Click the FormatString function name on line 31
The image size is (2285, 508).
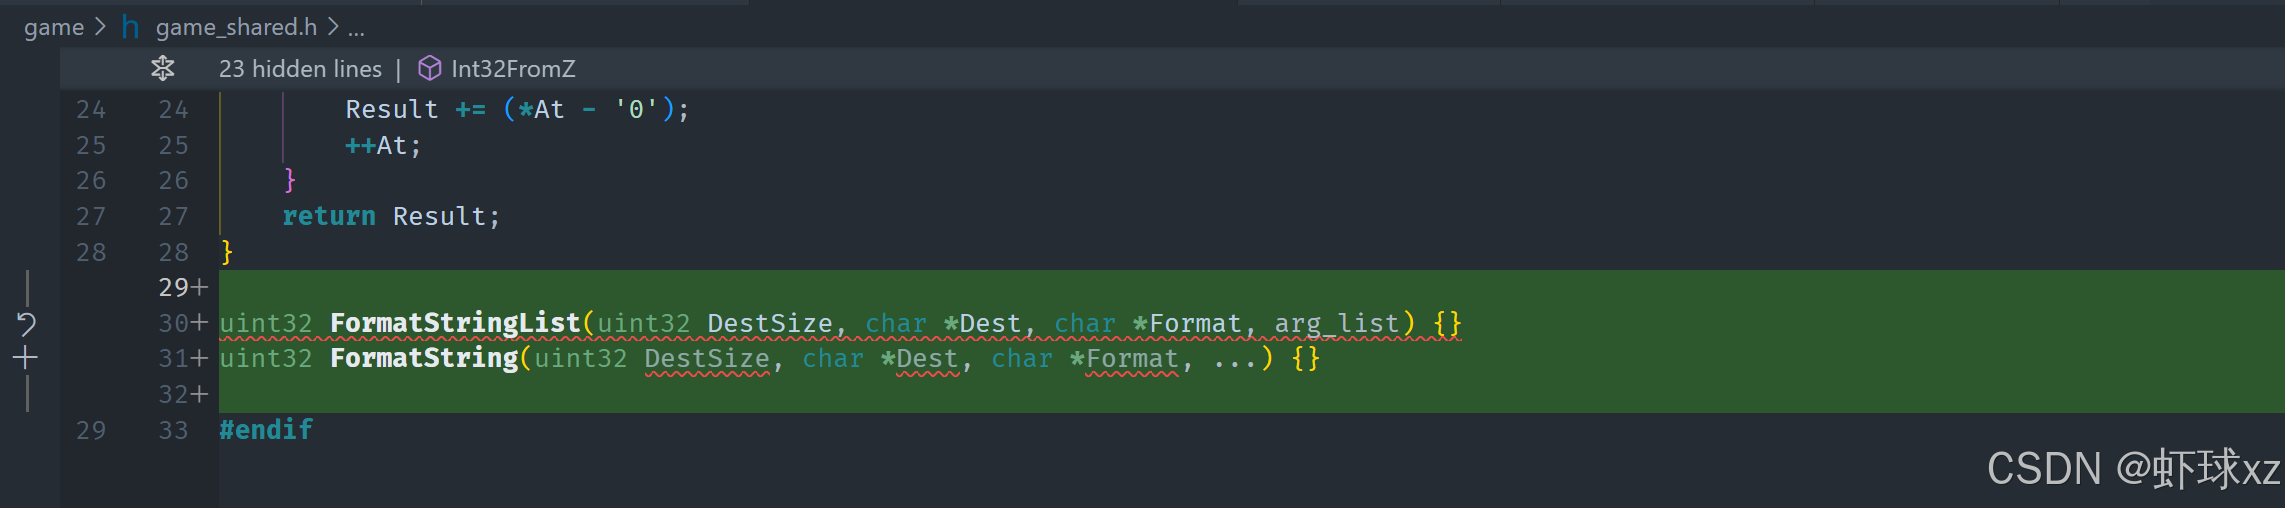pos(424,358)
